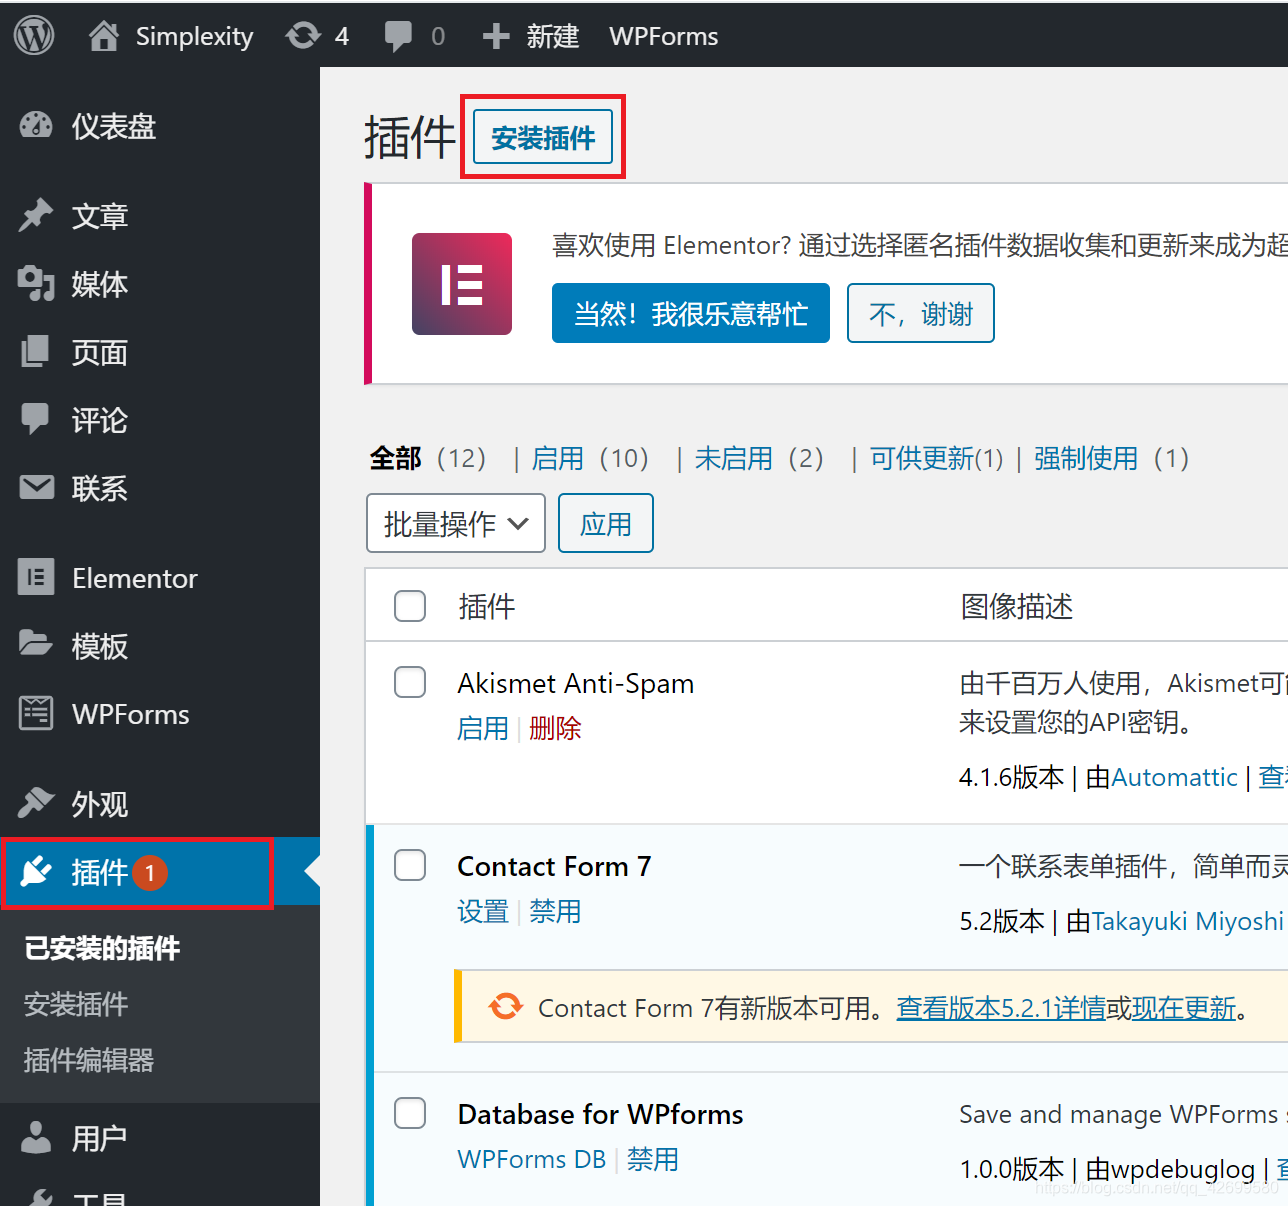Click the Akismet Anti-Spam plugin name
Viewport: 1288px width, 1206px height.
(576, 683)
